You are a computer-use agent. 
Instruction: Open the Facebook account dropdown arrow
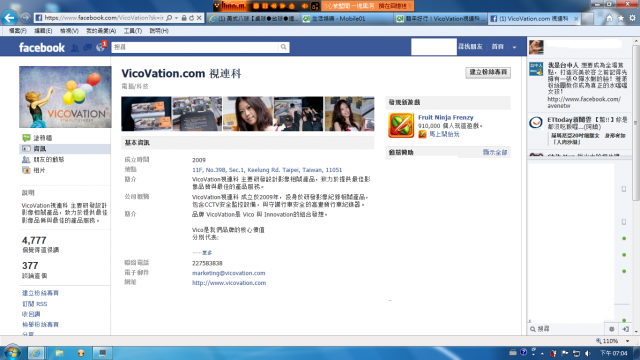pos(514,47)
